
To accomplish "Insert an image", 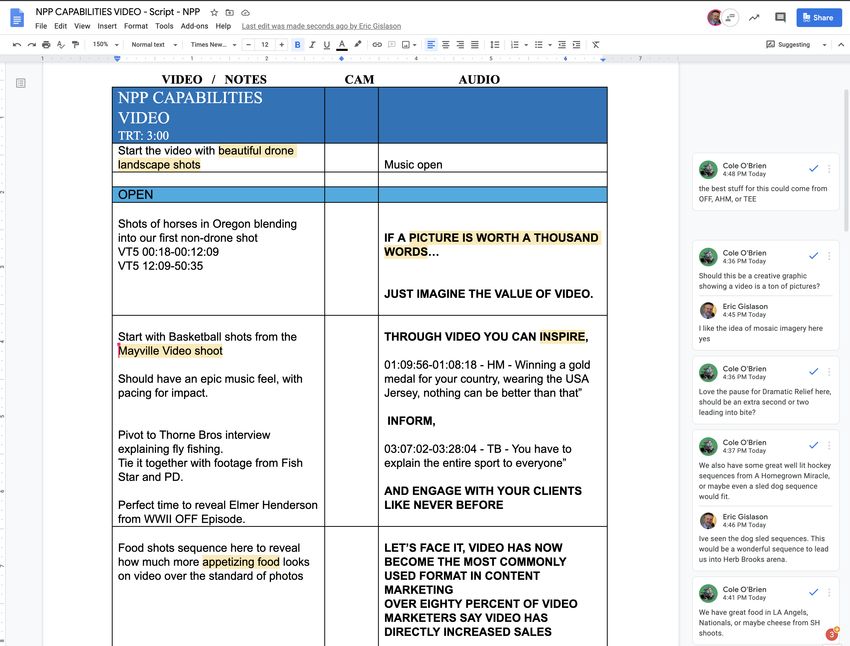I will coord(405,44).
